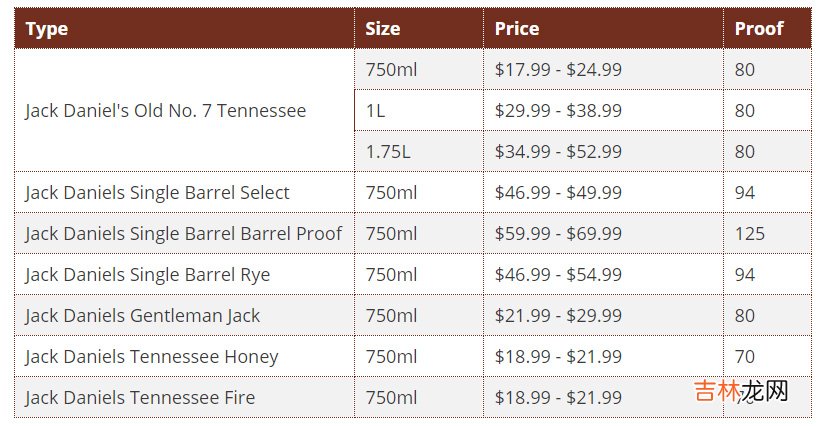The image size is (829, 426).
Task: Click the Price column header
Action: (x=516, y=29)
